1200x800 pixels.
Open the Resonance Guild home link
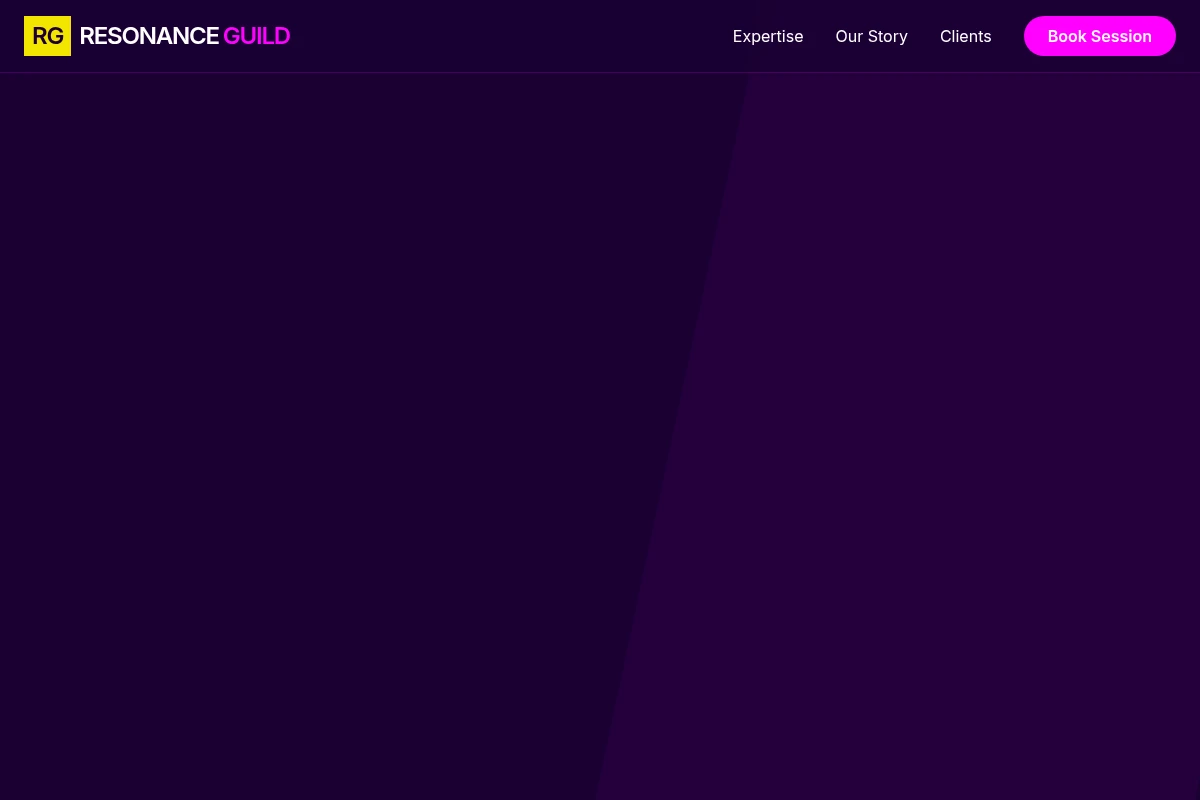pyautogui.click(x=157, y=36)
